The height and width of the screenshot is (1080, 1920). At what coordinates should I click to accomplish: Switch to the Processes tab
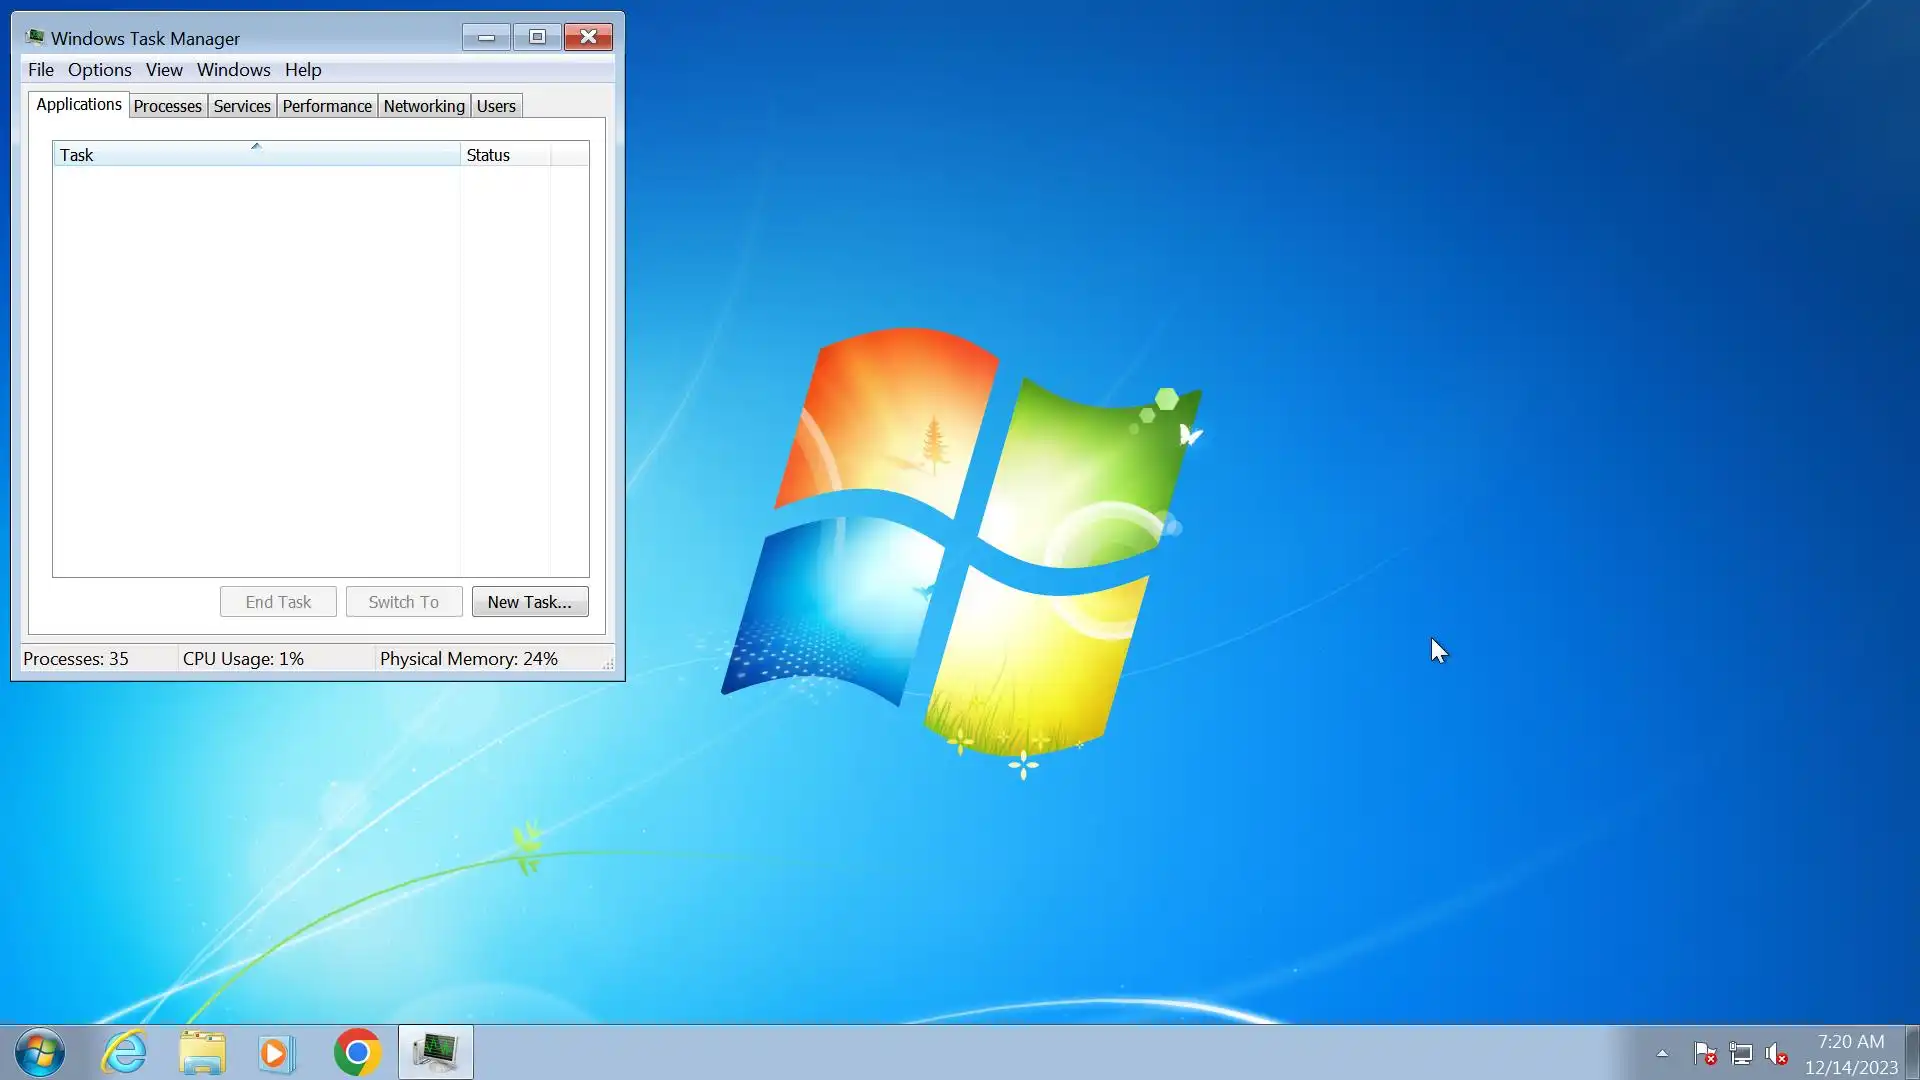(167, 106)
